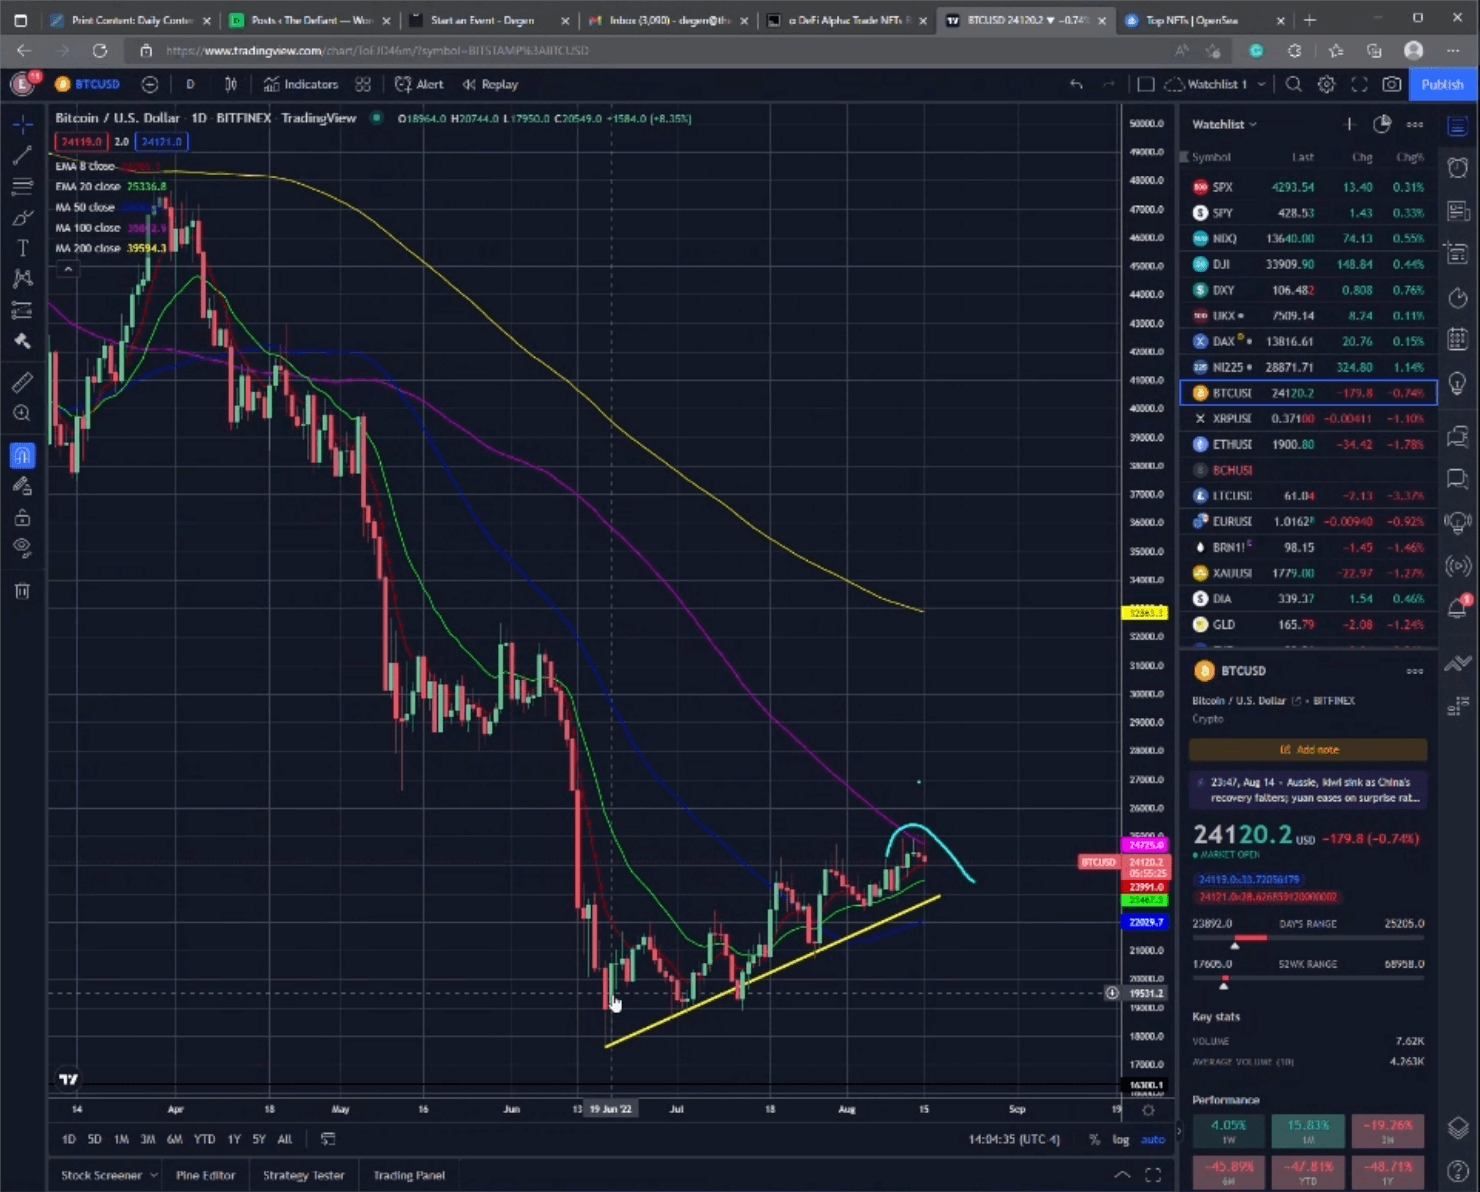Image resolution: width=1480 pixels, height=1192 pixels.
Task: Take a chart snapshot with camera icon
Action: (x=1392, y=84)
